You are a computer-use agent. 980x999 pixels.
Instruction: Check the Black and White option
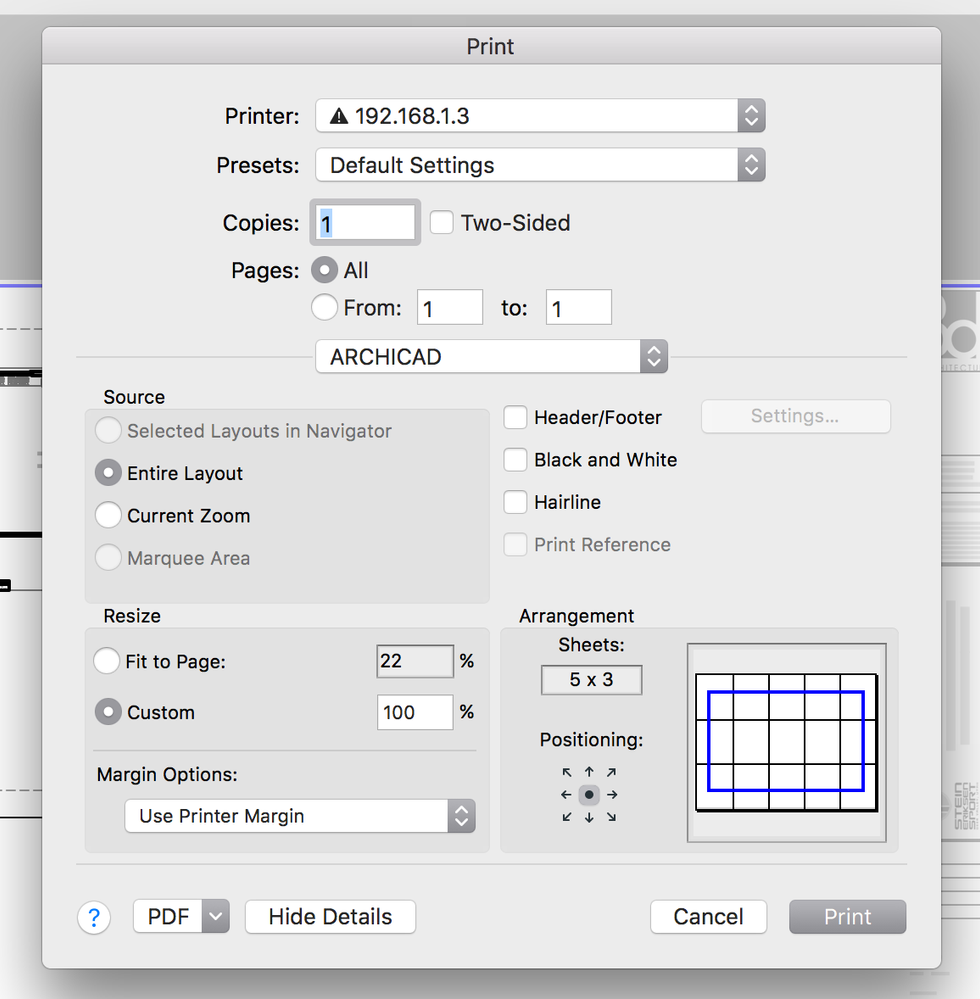click(x=515, y=460)
